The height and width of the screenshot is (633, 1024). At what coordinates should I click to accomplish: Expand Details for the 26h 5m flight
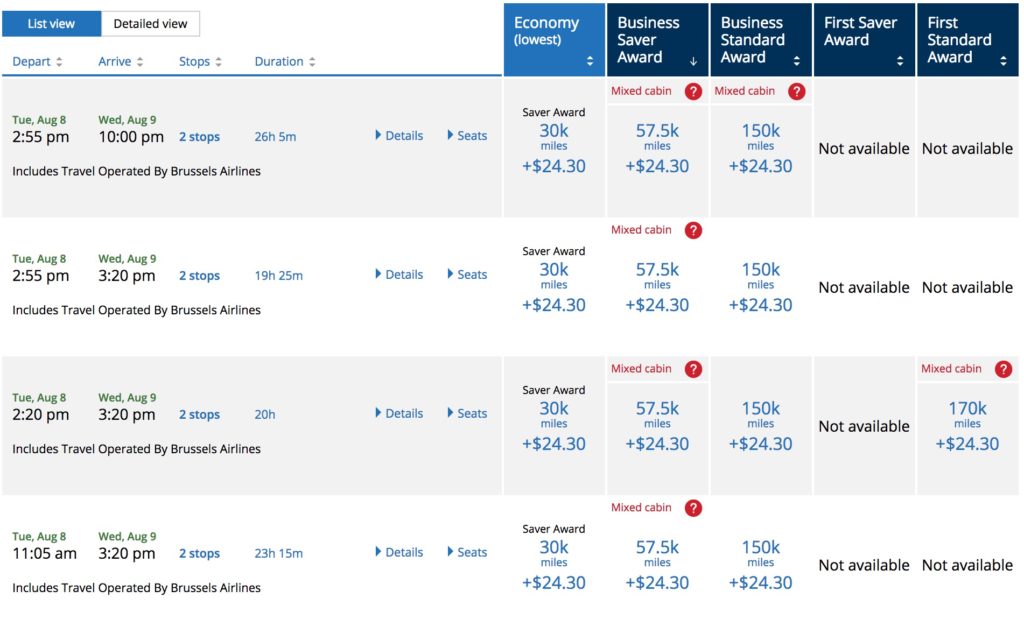[x=399, y=136]
